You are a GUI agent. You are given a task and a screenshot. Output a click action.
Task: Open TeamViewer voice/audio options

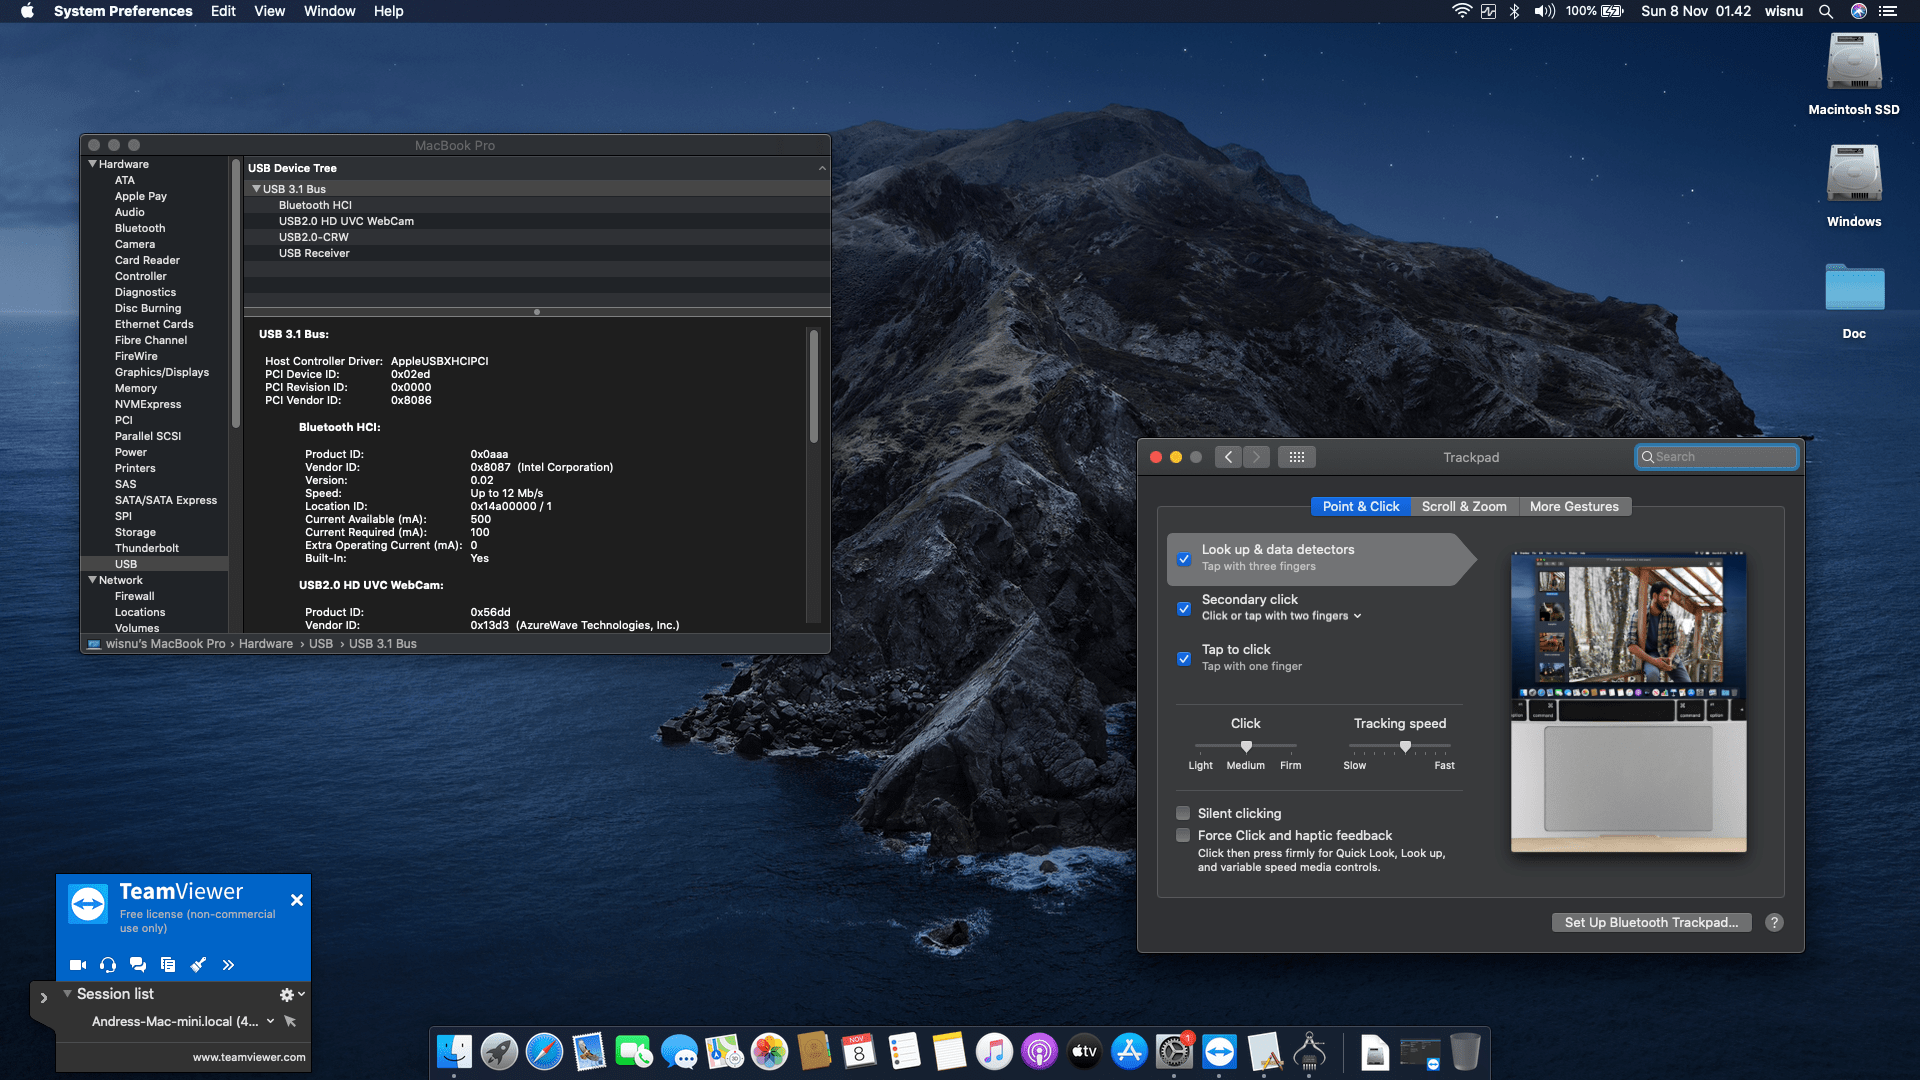pyautogui.click(x=107, y=964)
